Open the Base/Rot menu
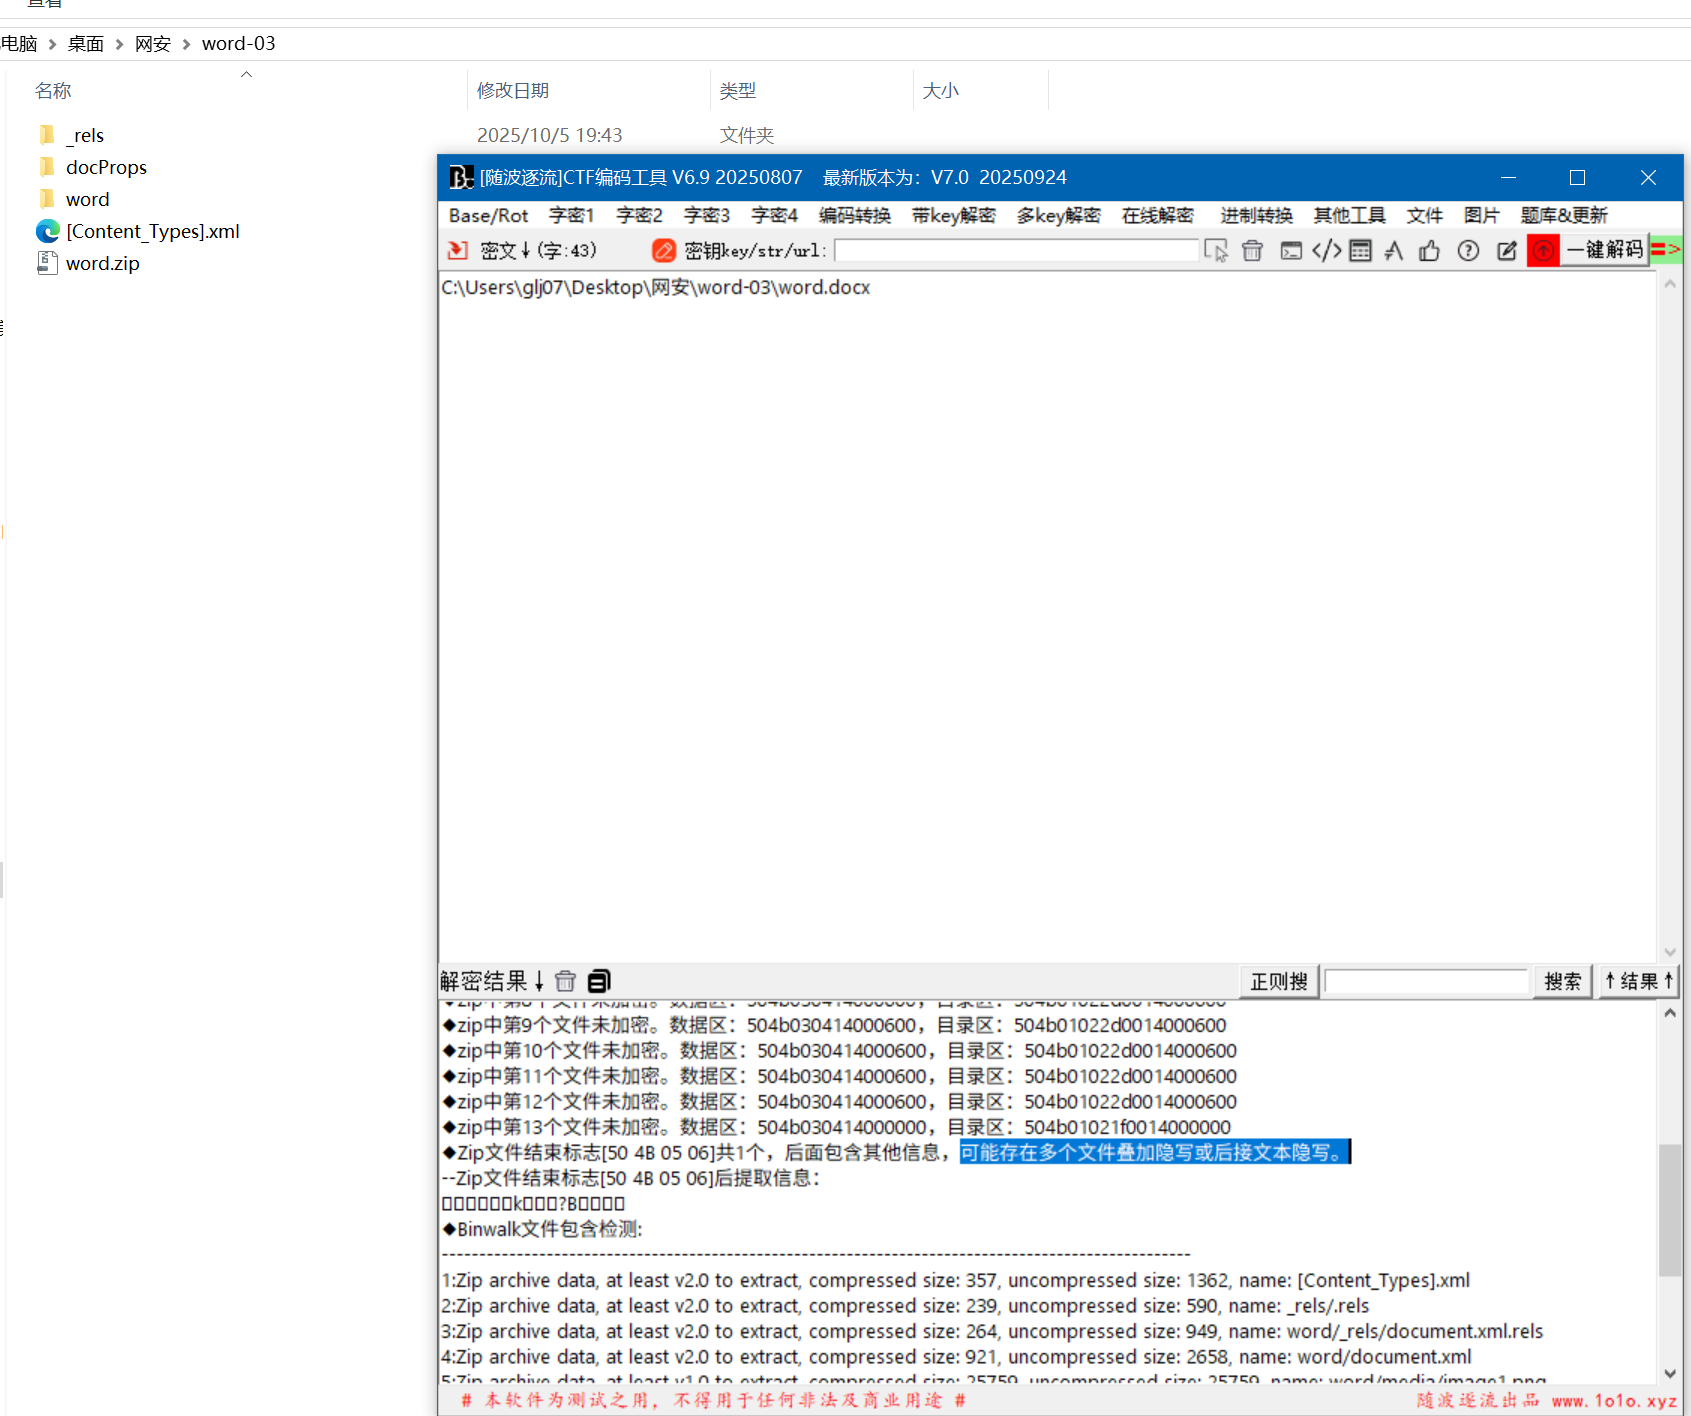Viewport: 1691px width, 1416px height. point(488,216)
